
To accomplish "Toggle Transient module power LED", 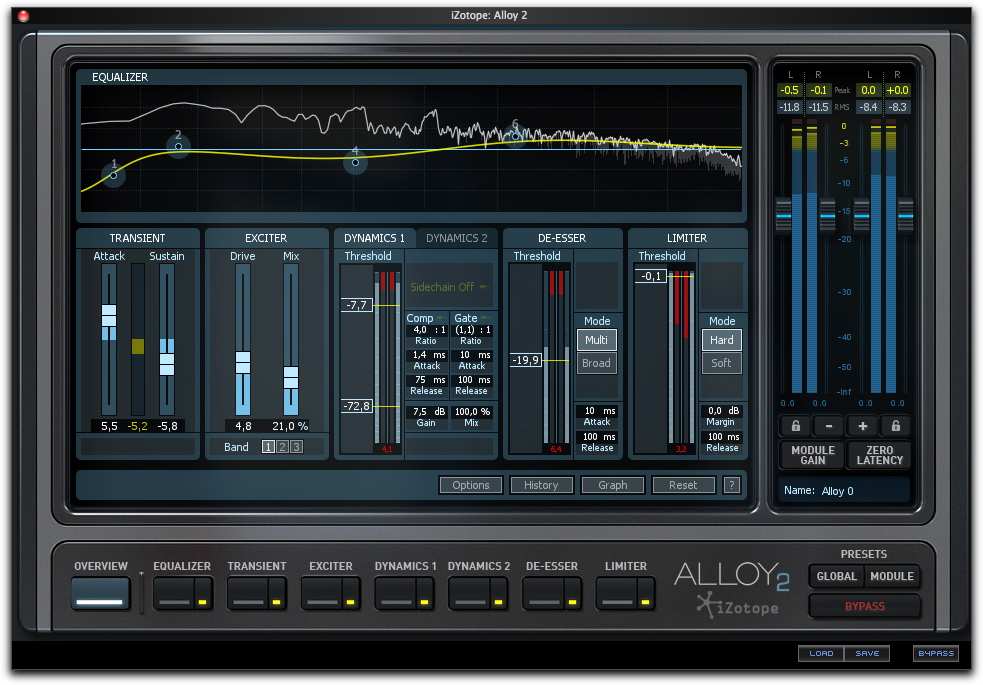I will click(276, 602).
